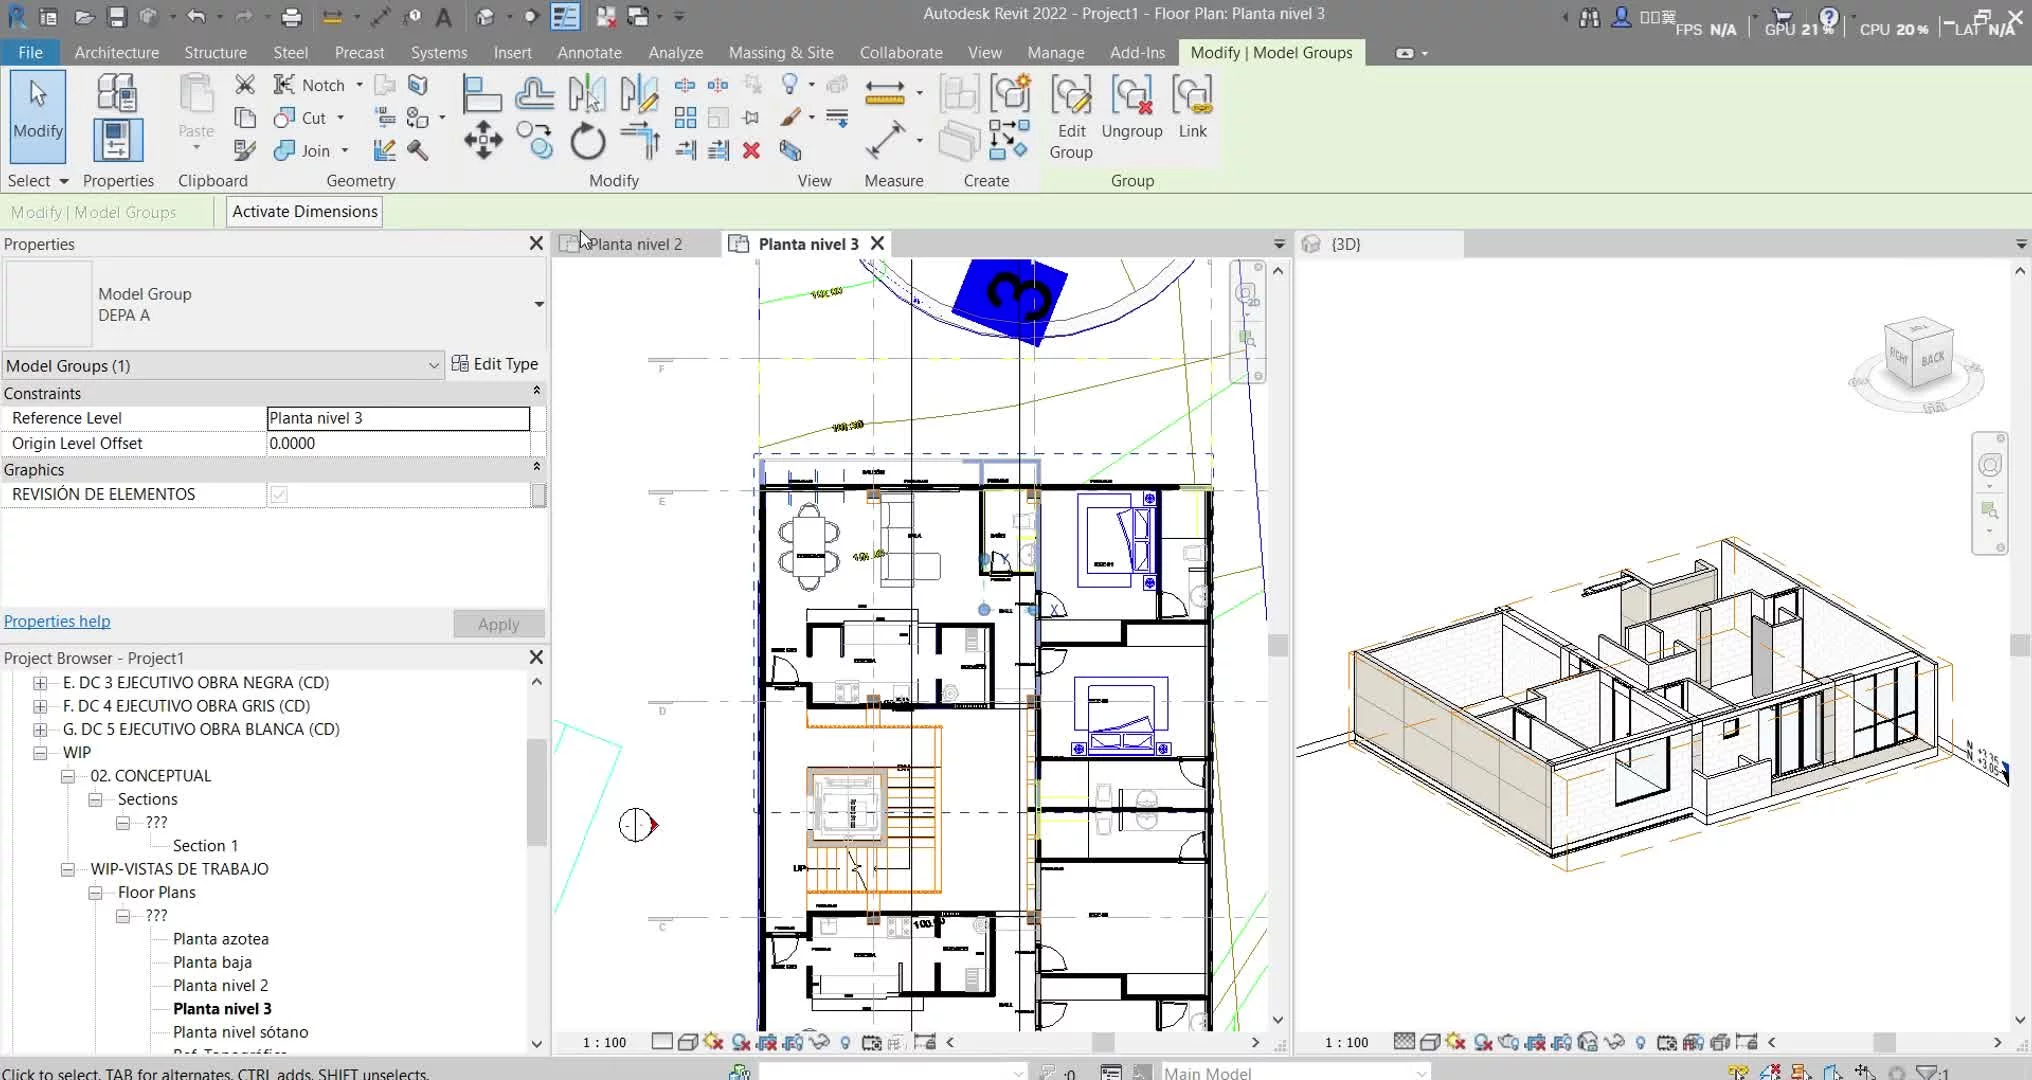Click the Demolish hammer icon
Image resolution: width=2032 pixels, height=1080 pixels.
[x=417, y=150]
